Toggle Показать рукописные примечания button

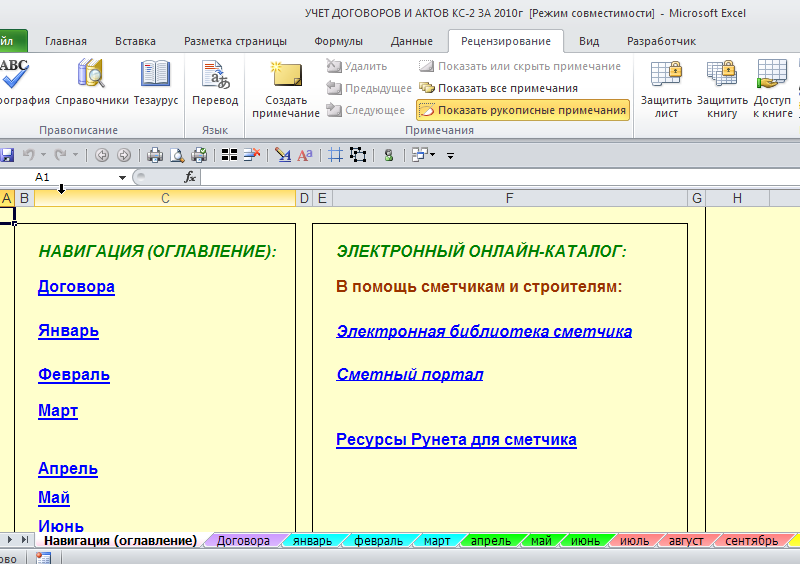[x=522, y=110]
